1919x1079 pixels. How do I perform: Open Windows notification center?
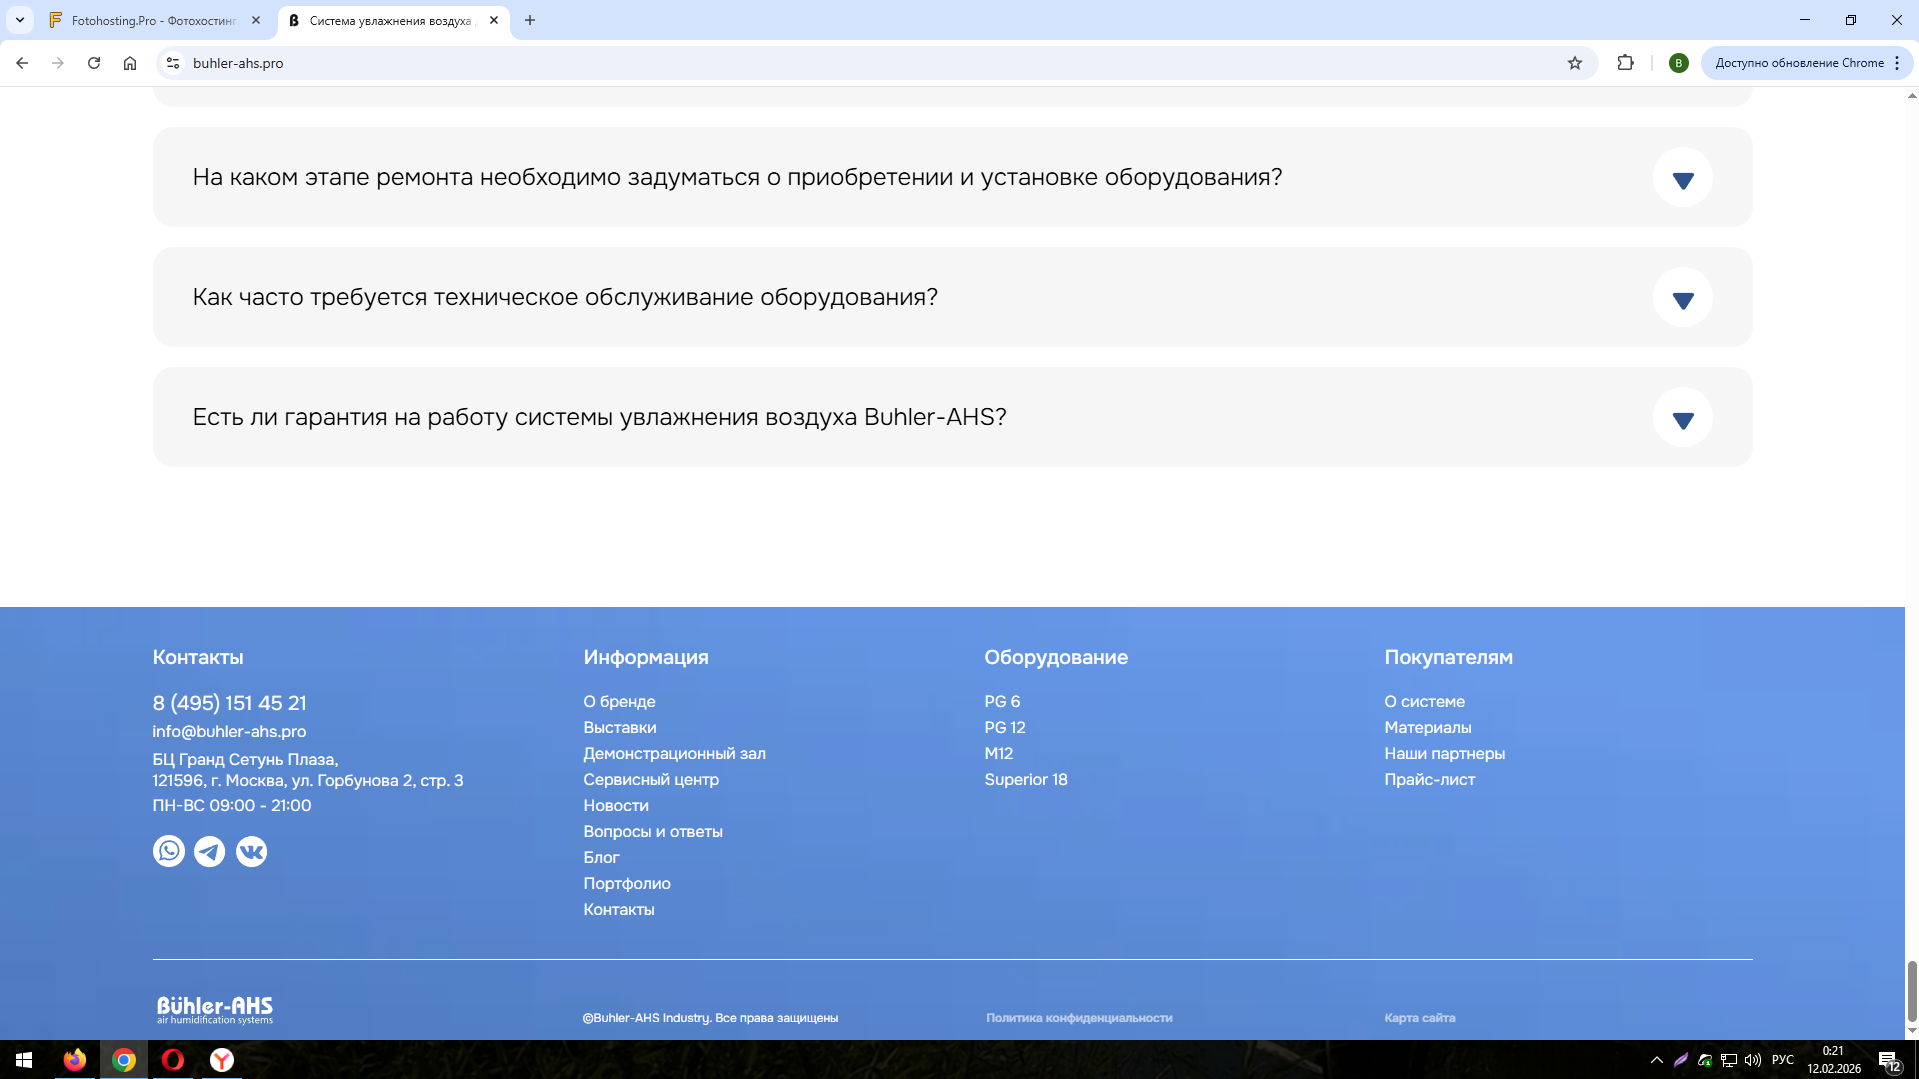click(x=1889, y=1061)
